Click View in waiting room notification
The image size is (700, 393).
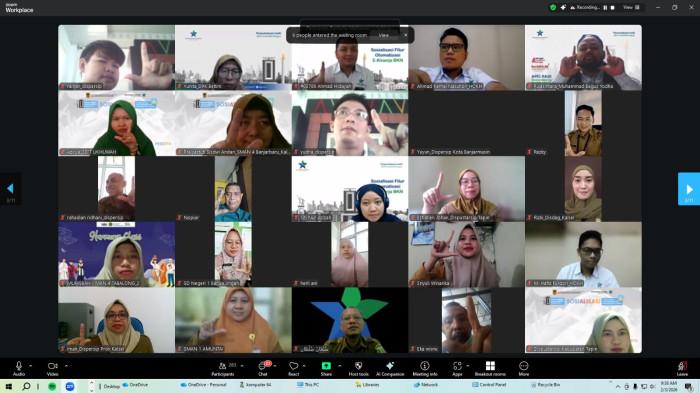point(383,35)
